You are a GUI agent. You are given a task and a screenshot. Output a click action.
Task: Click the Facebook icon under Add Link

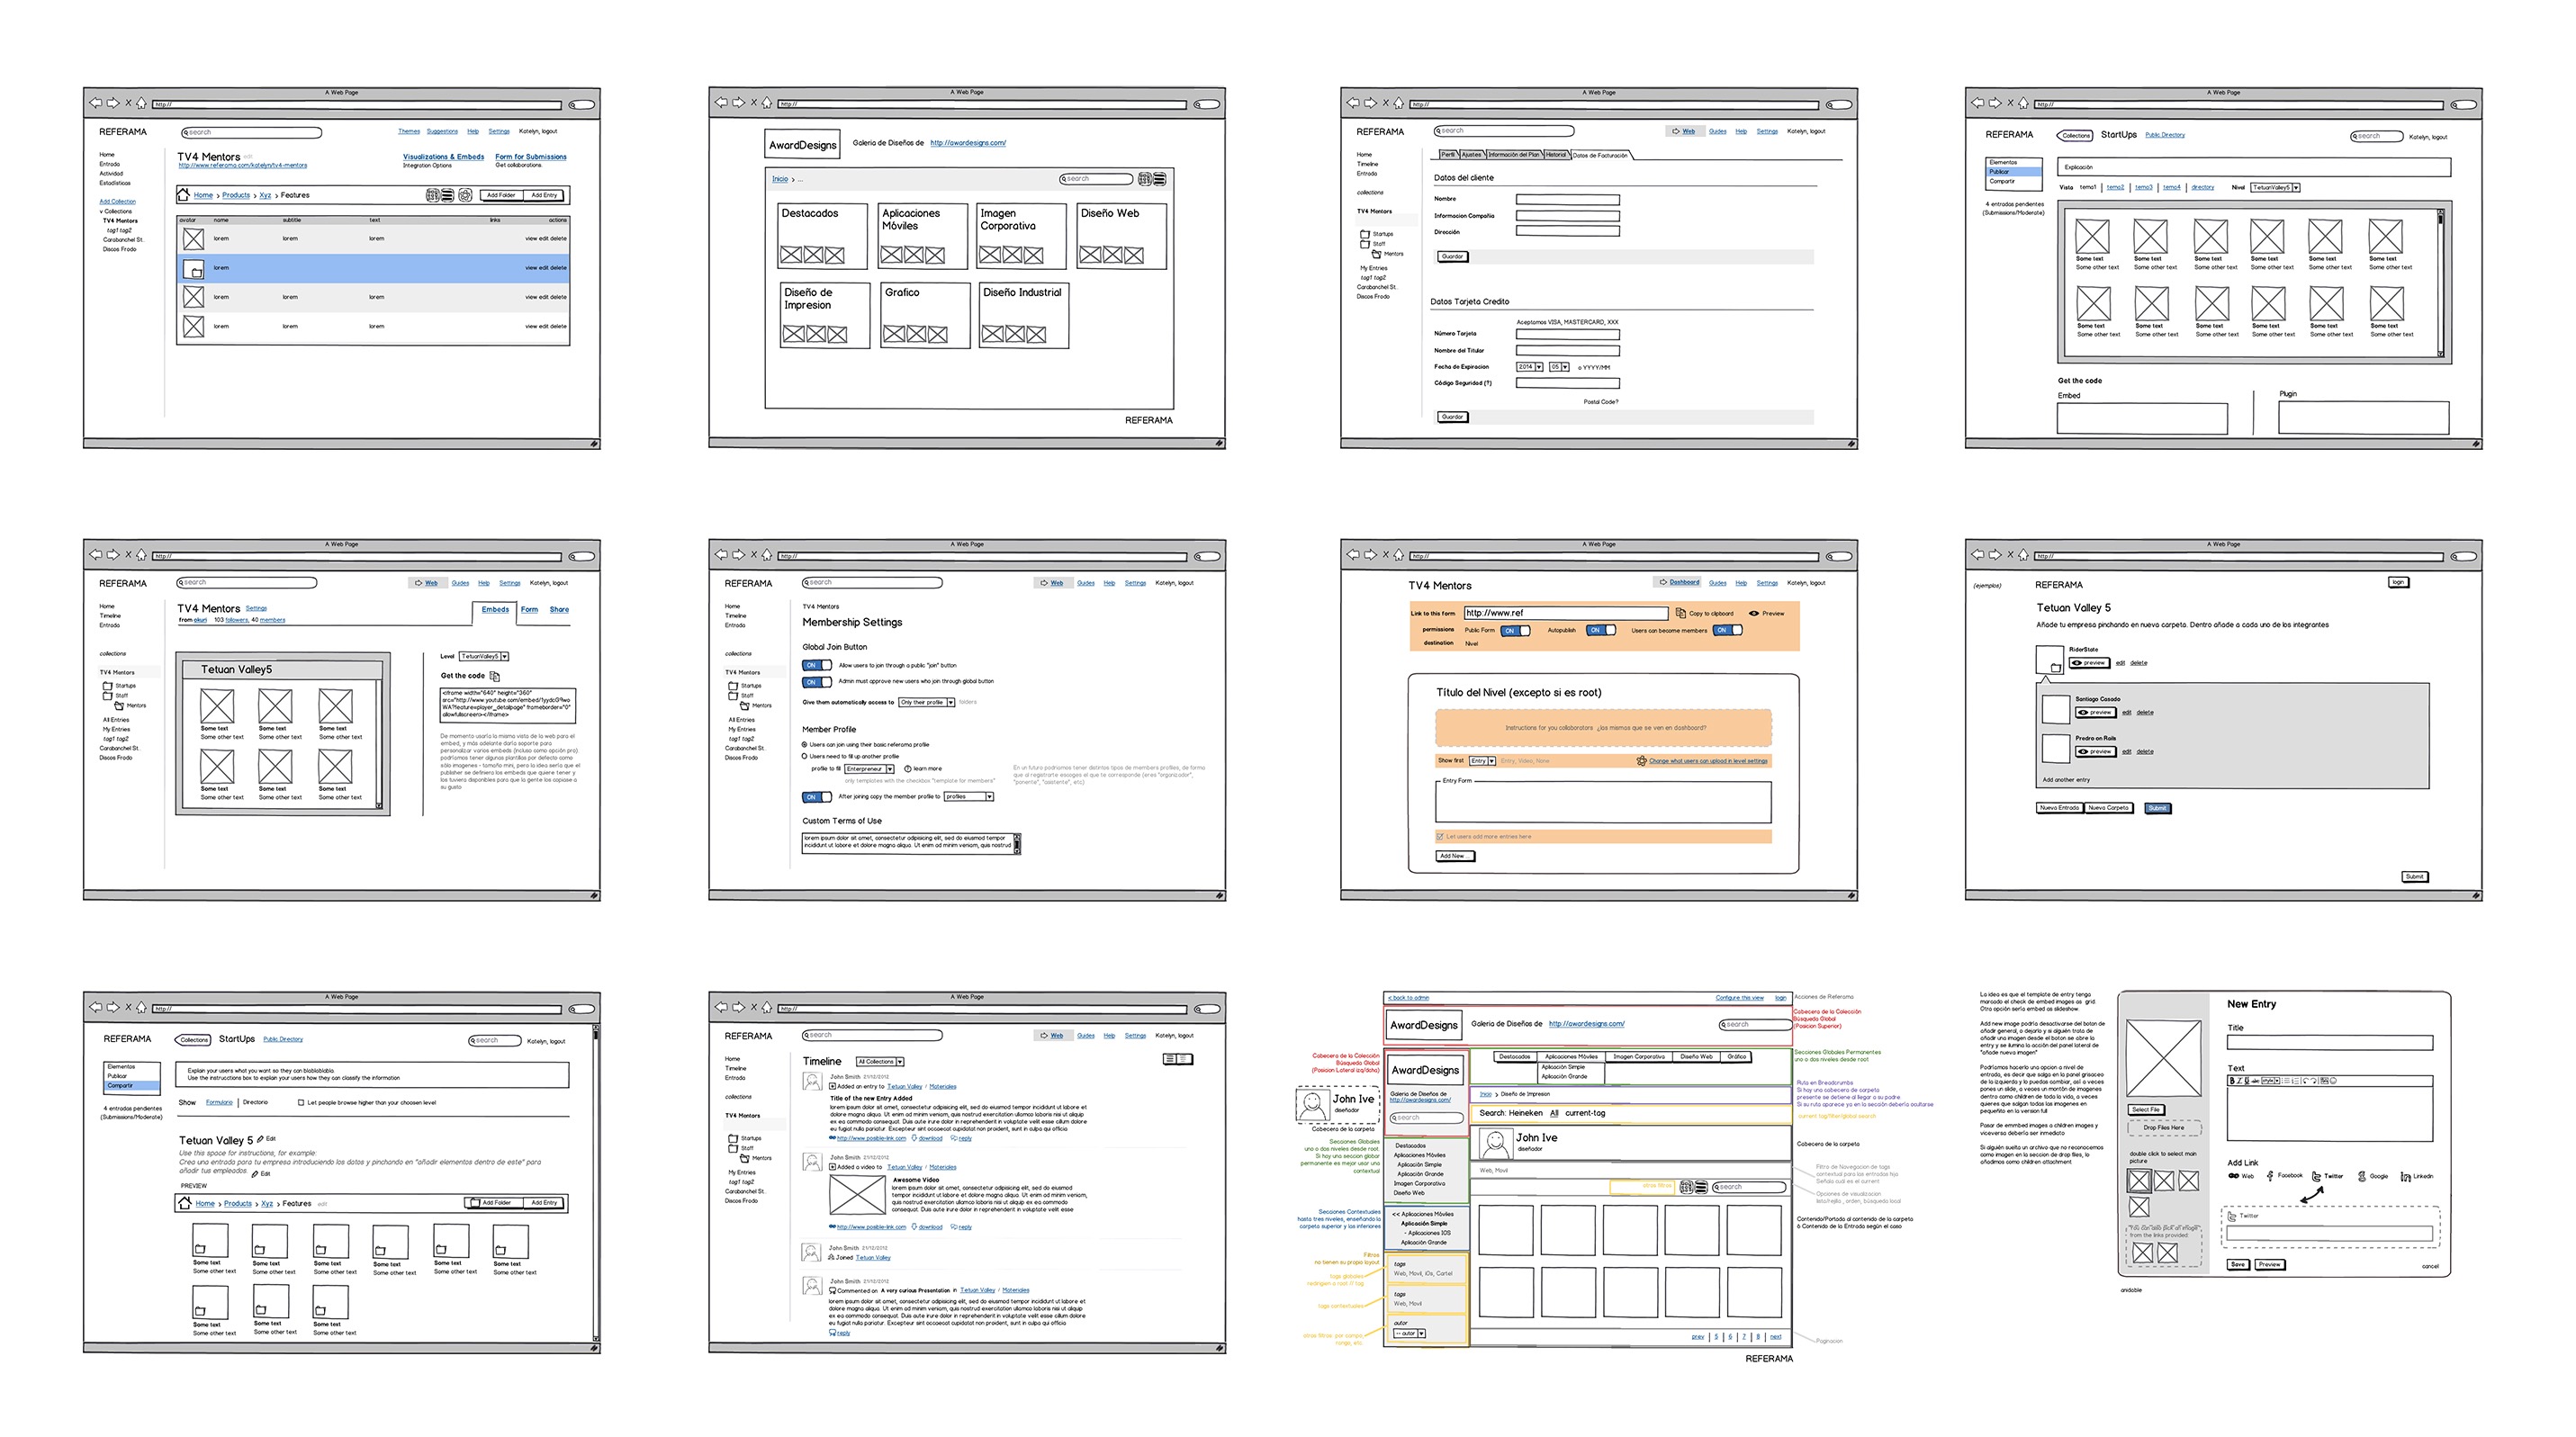coord(2270,1176)
